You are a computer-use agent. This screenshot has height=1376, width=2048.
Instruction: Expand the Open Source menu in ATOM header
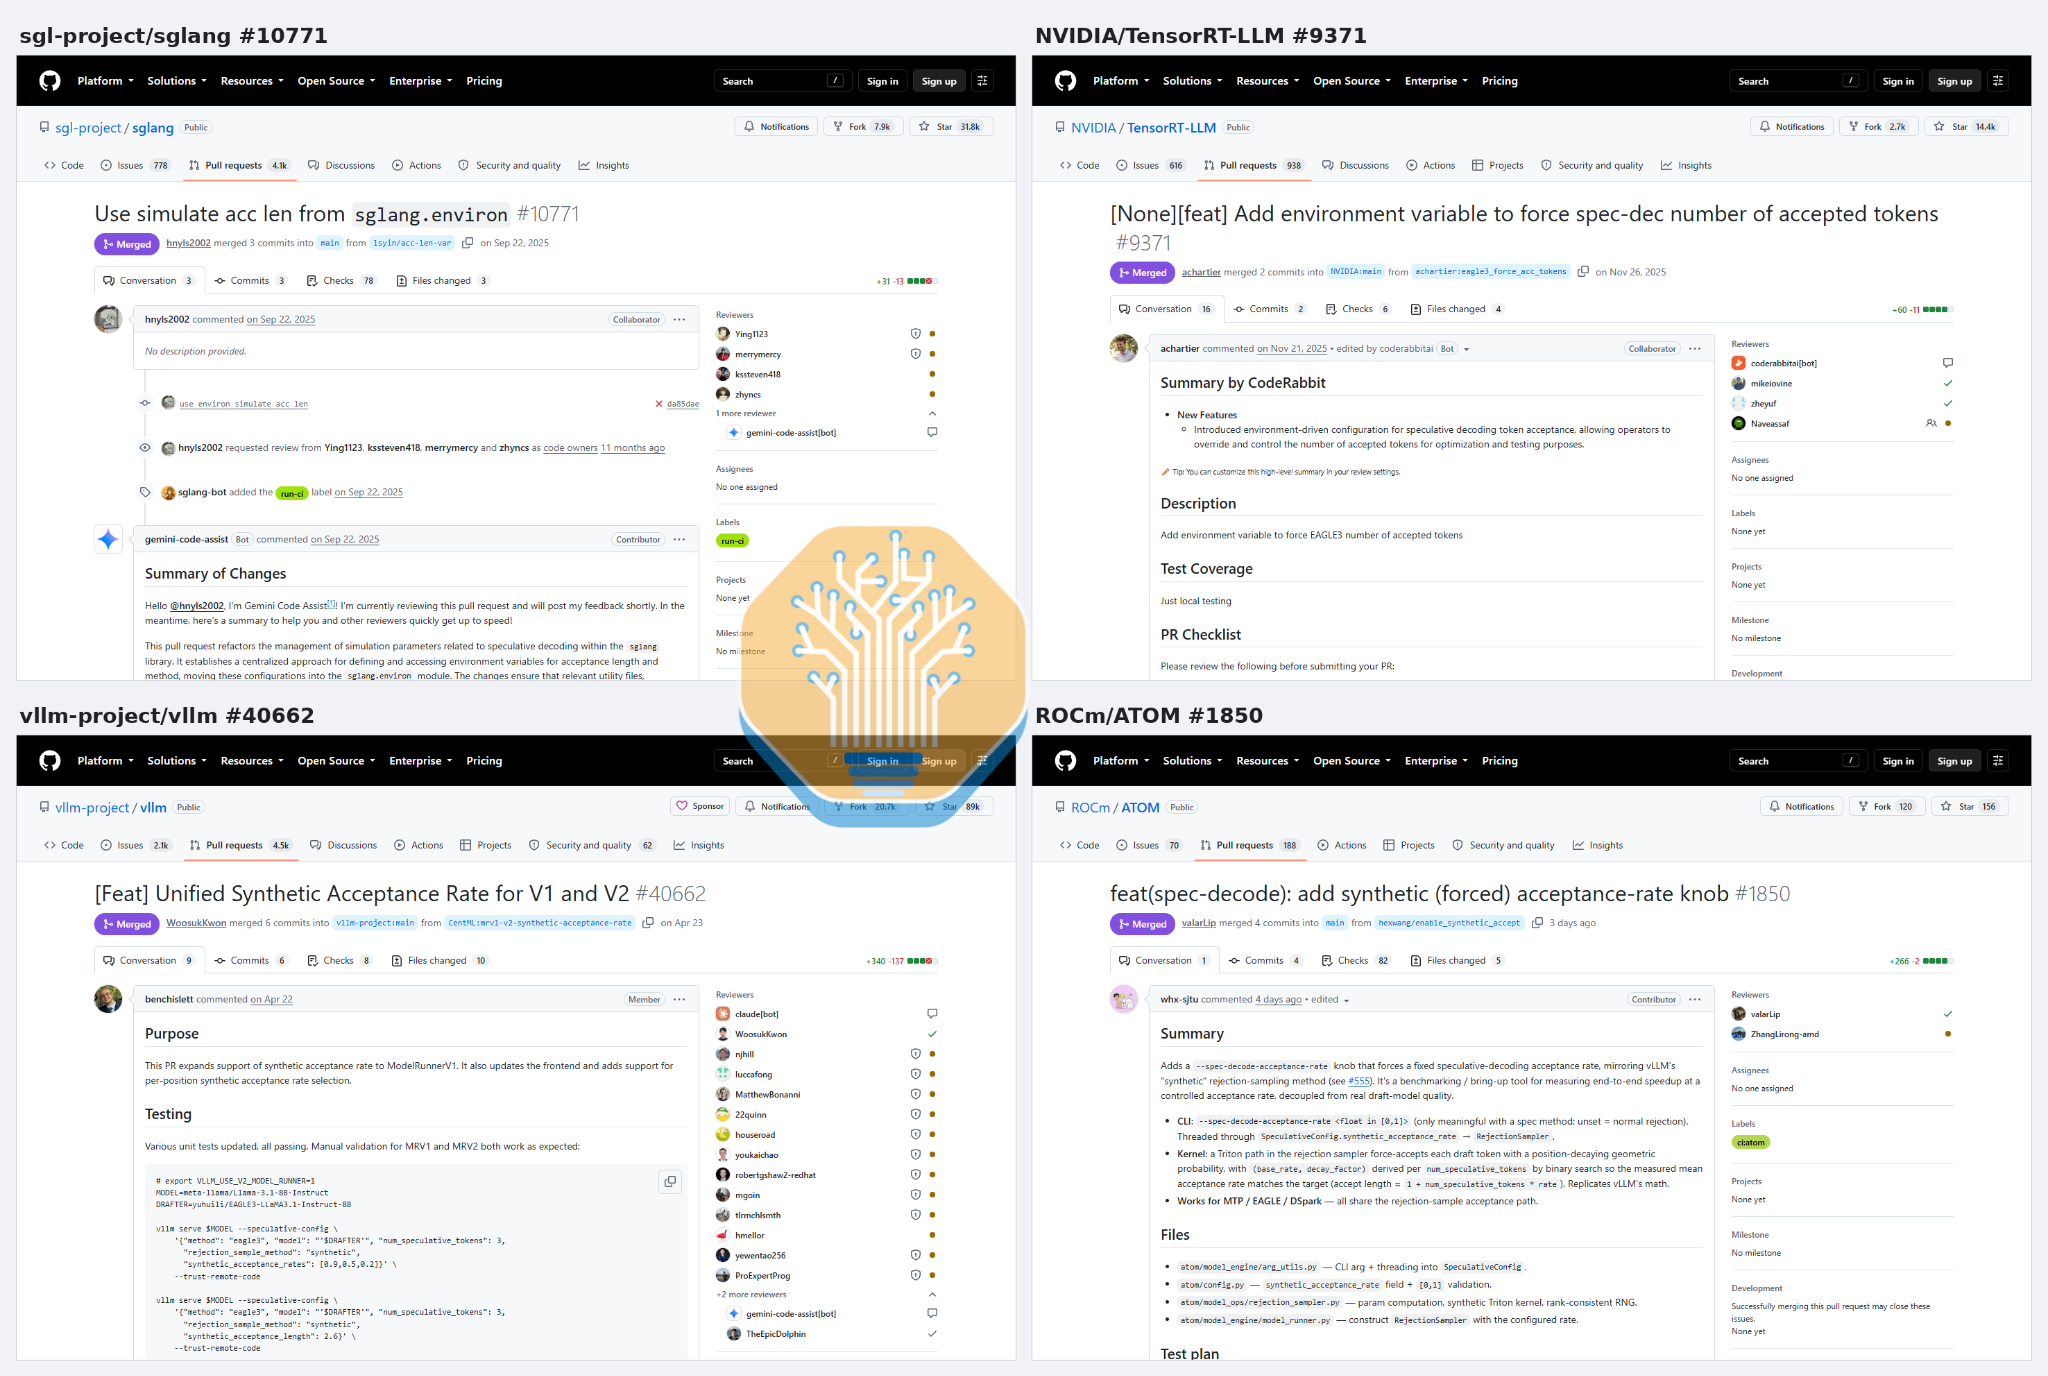point(1352,761)
